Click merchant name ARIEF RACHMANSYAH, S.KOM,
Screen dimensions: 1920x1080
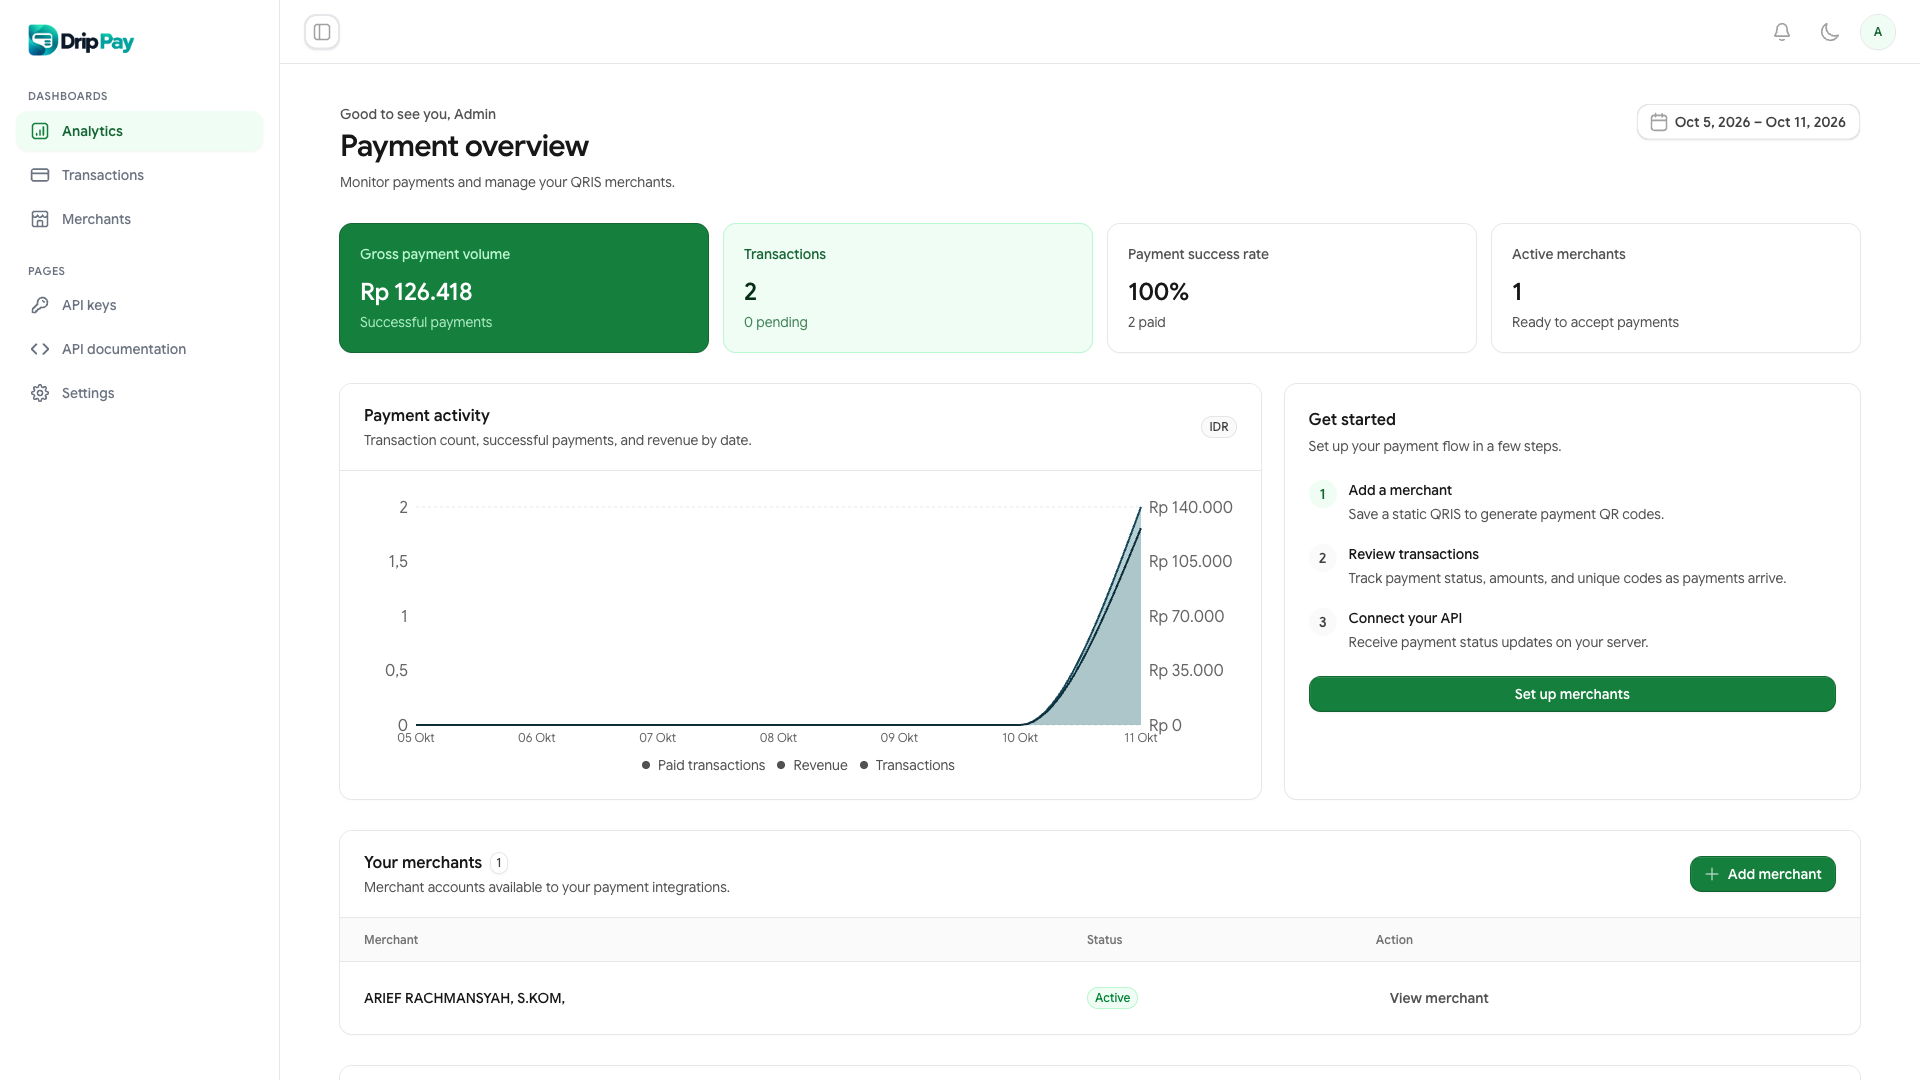pyautogui.click(x=464, y=998)
